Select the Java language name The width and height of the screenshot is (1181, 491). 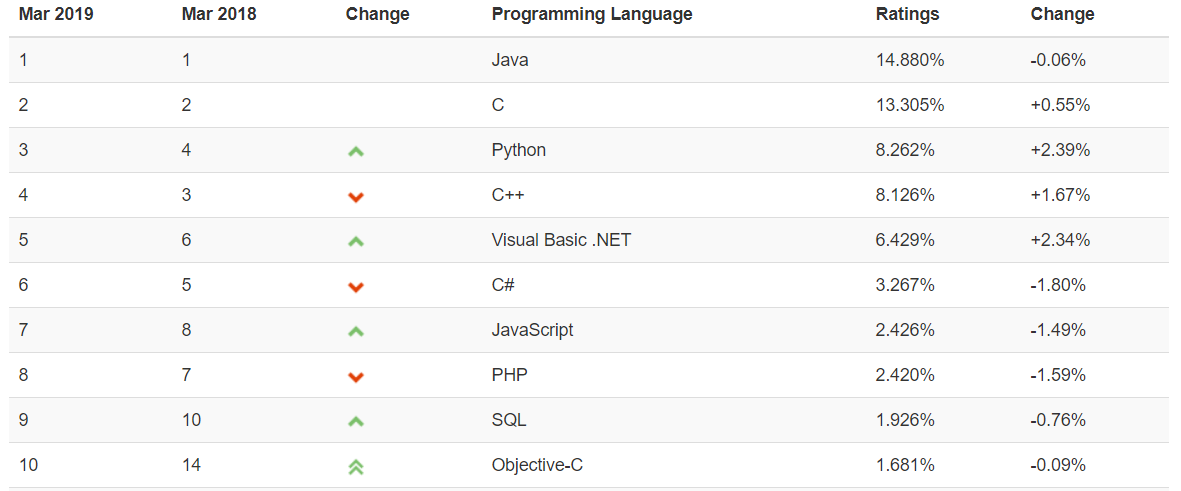click(510, 60)
